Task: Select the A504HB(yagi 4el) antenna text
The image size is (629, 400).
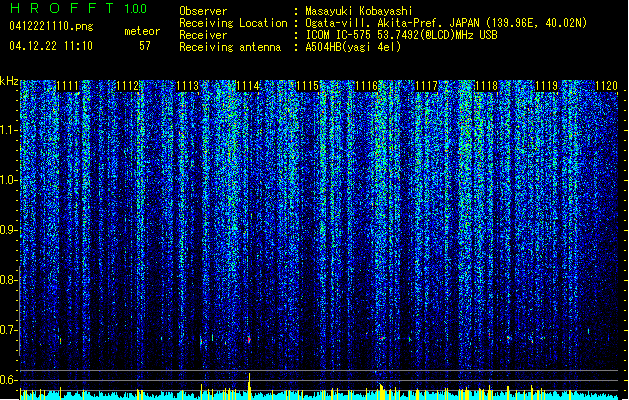Action: coord(353,47)
